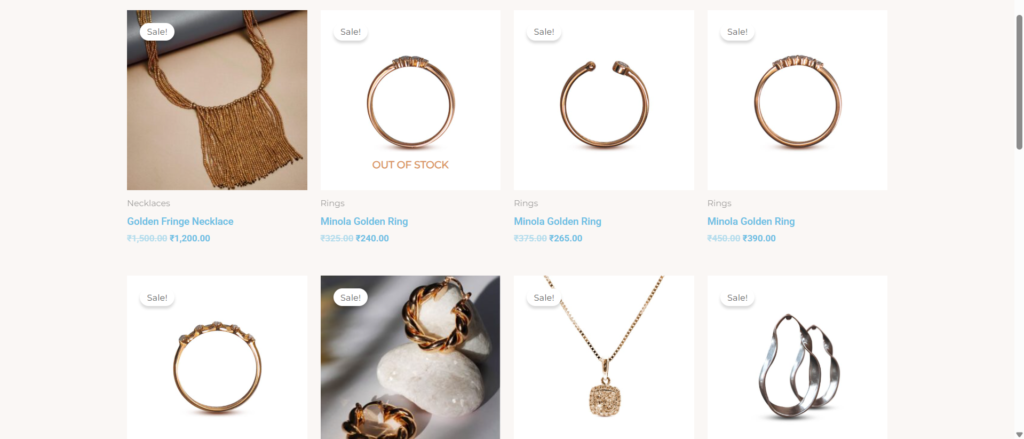The height and width of the screenshot is (439, 1024).
Task: Click the page vertical scrollbar thumb
Action: [1019, 82]
